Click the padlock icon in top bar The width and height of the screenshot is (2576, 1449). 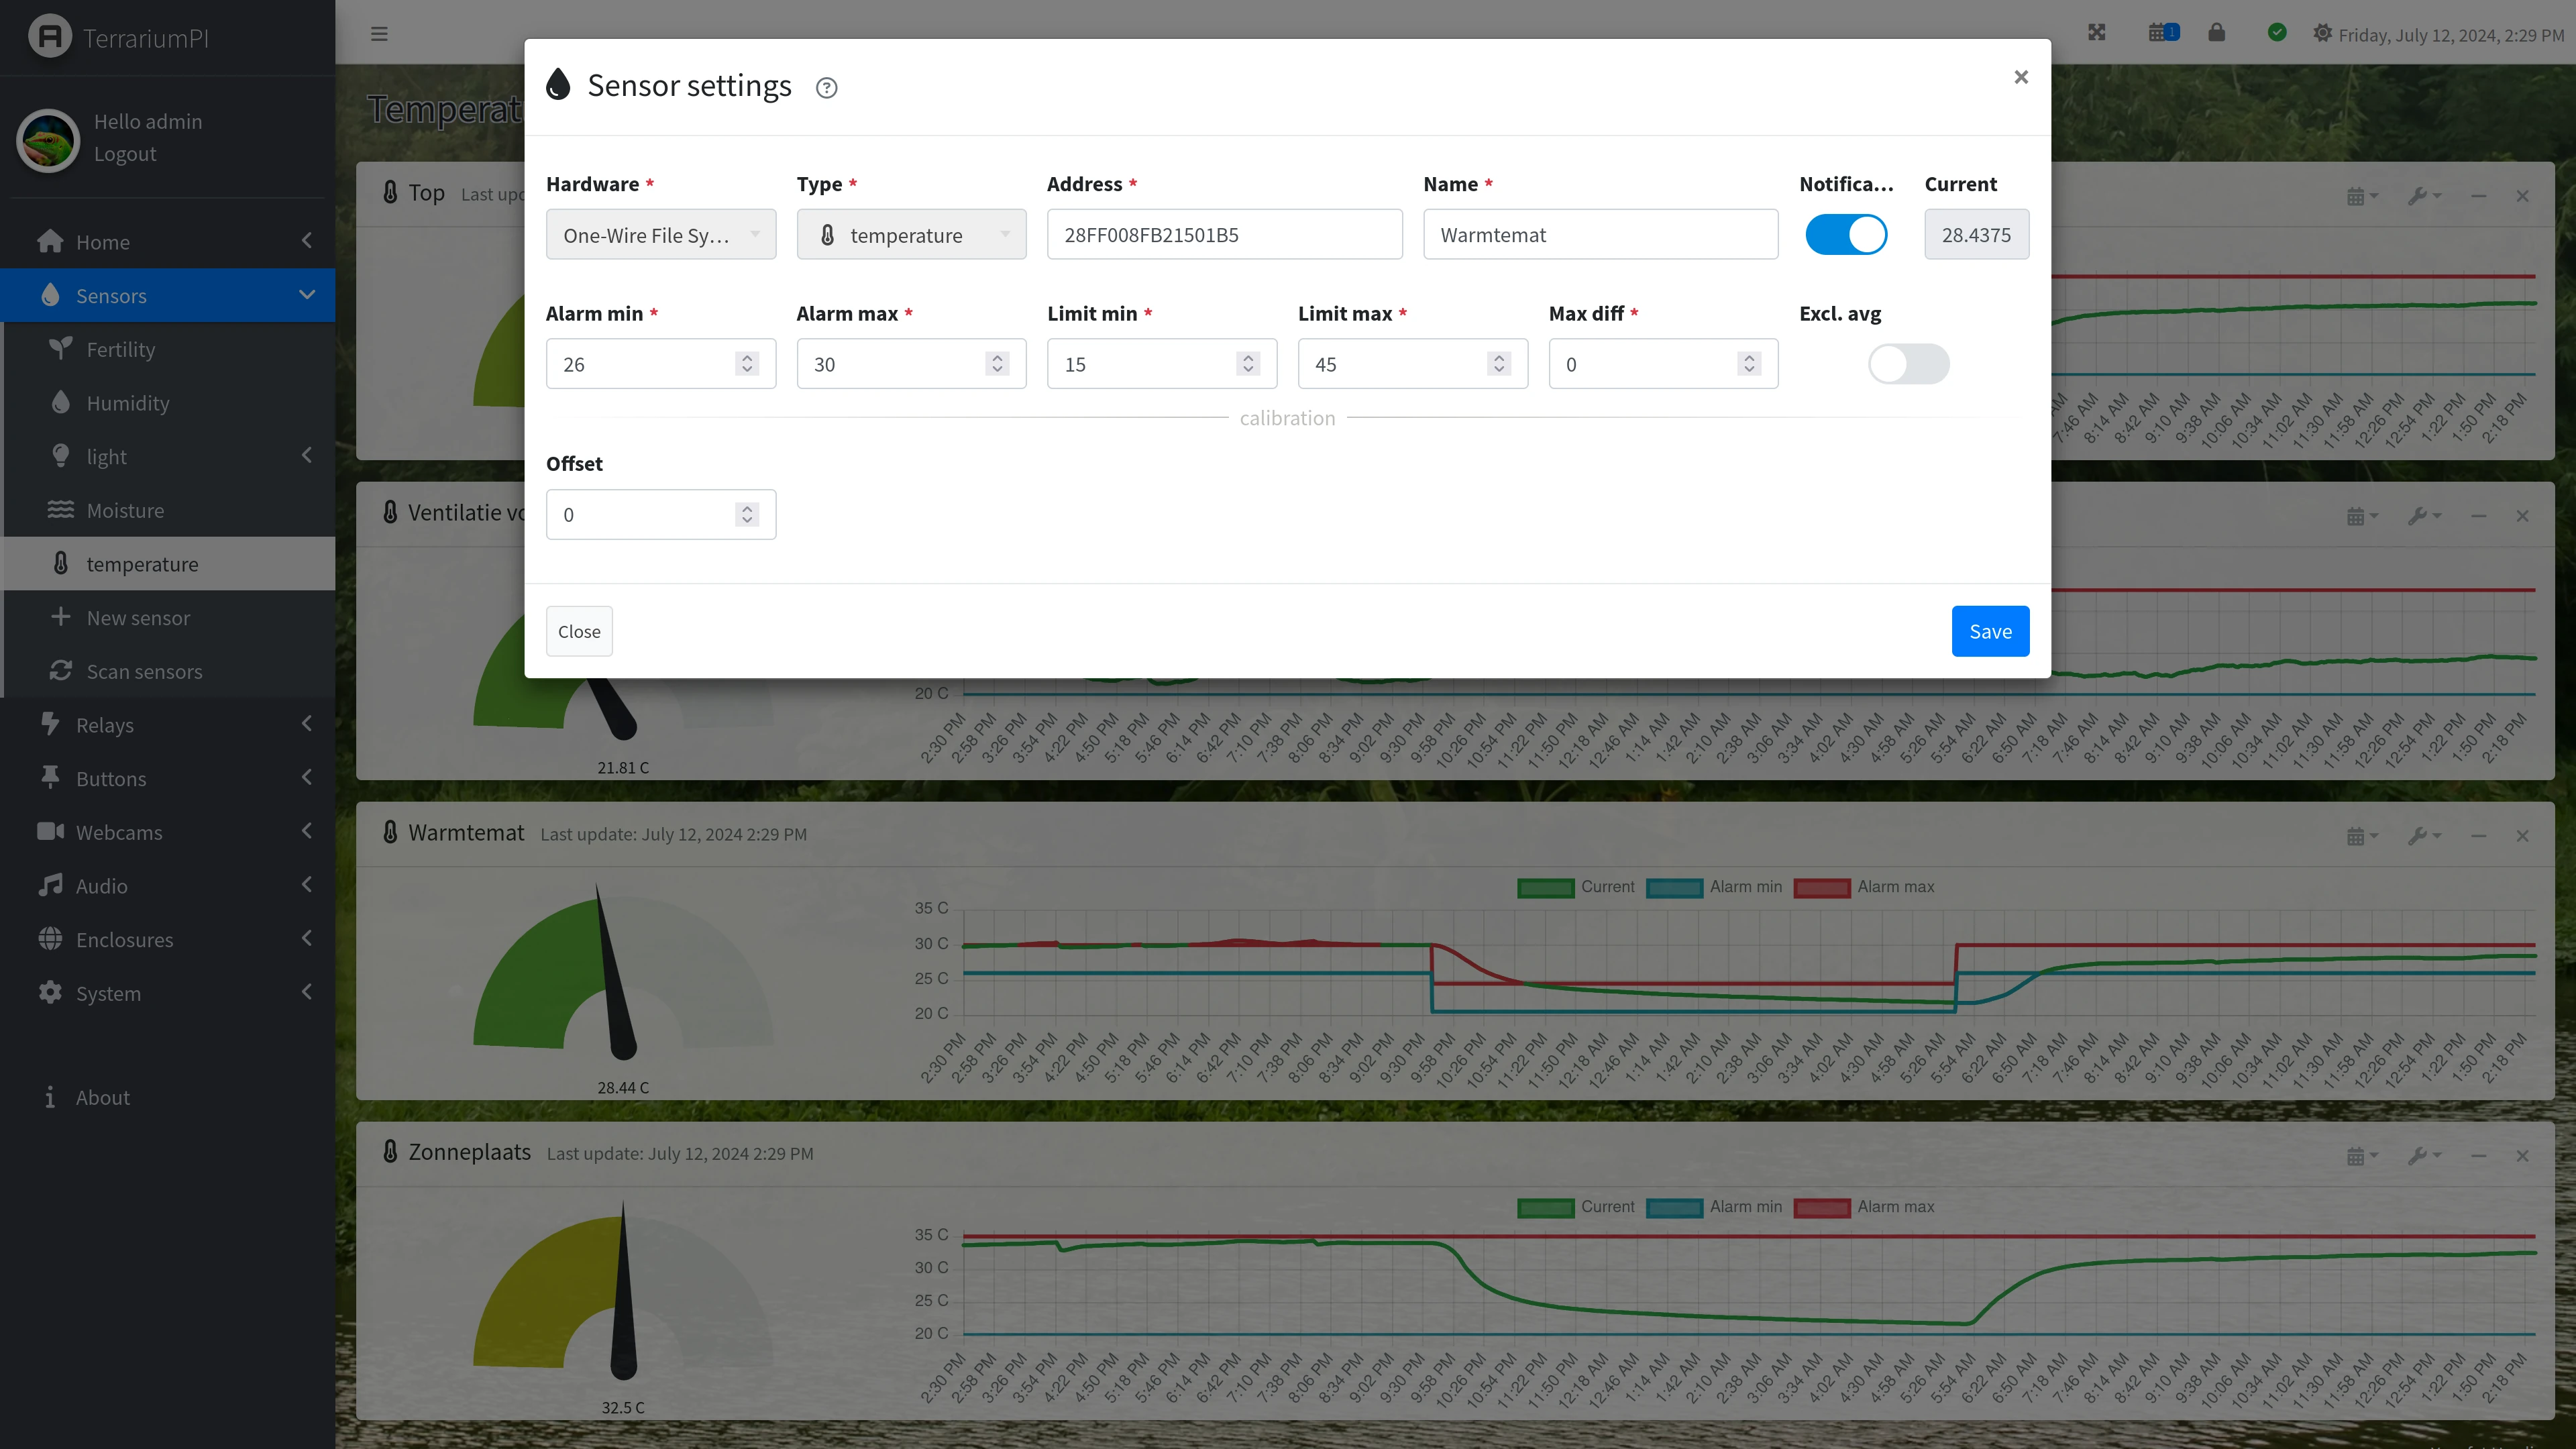[2217, 33]
